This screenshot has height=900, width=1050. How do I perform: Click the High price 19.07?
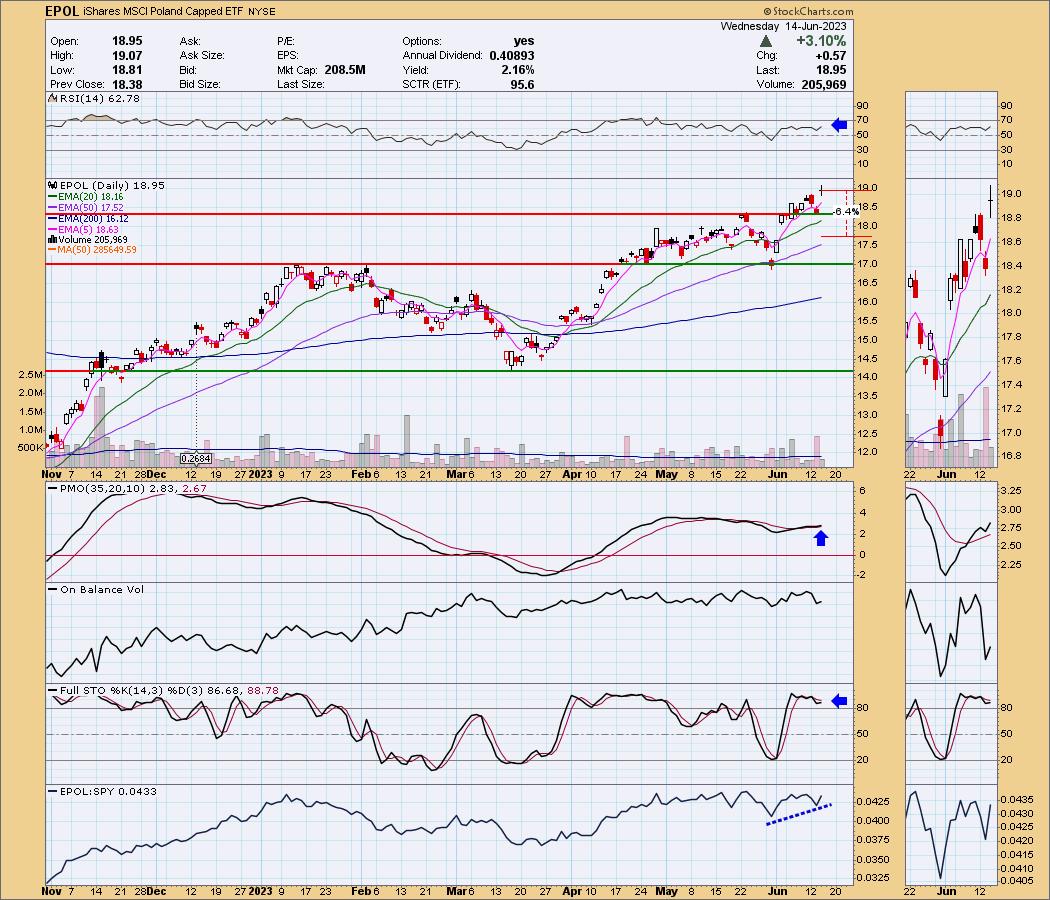[x=127, y=56]
